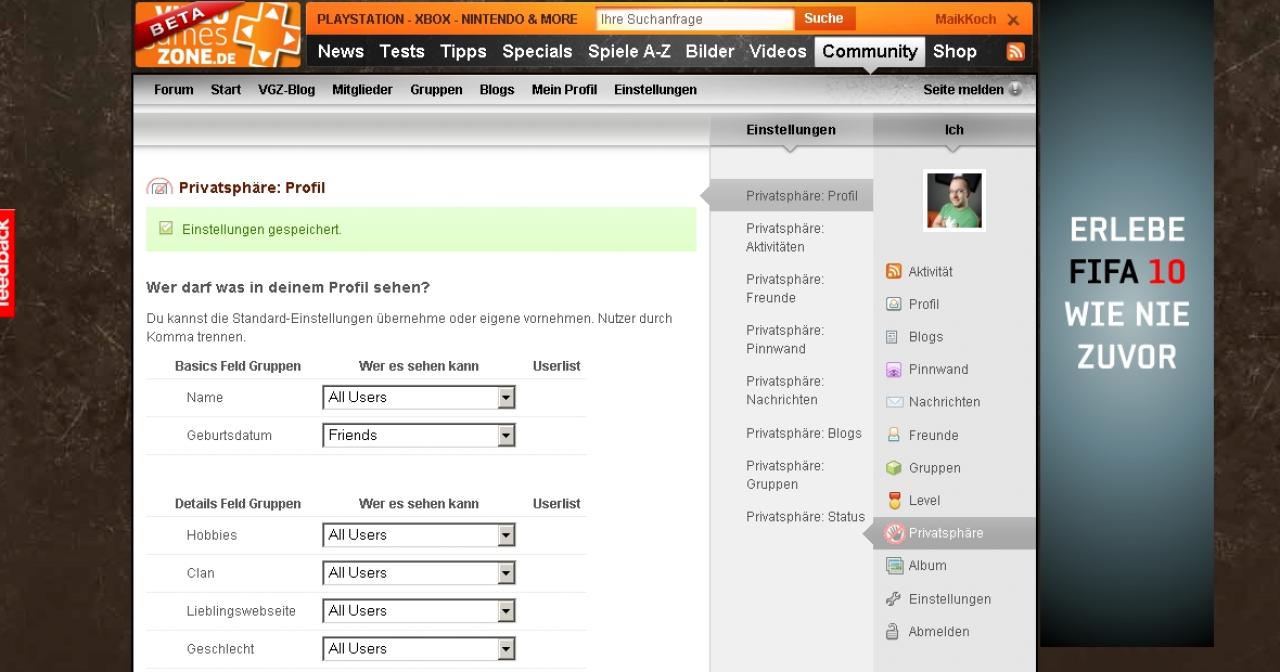Open the Name visibility dropdown
The width and height of the screenshot is (1280, 672).
(x=419, y=398)
